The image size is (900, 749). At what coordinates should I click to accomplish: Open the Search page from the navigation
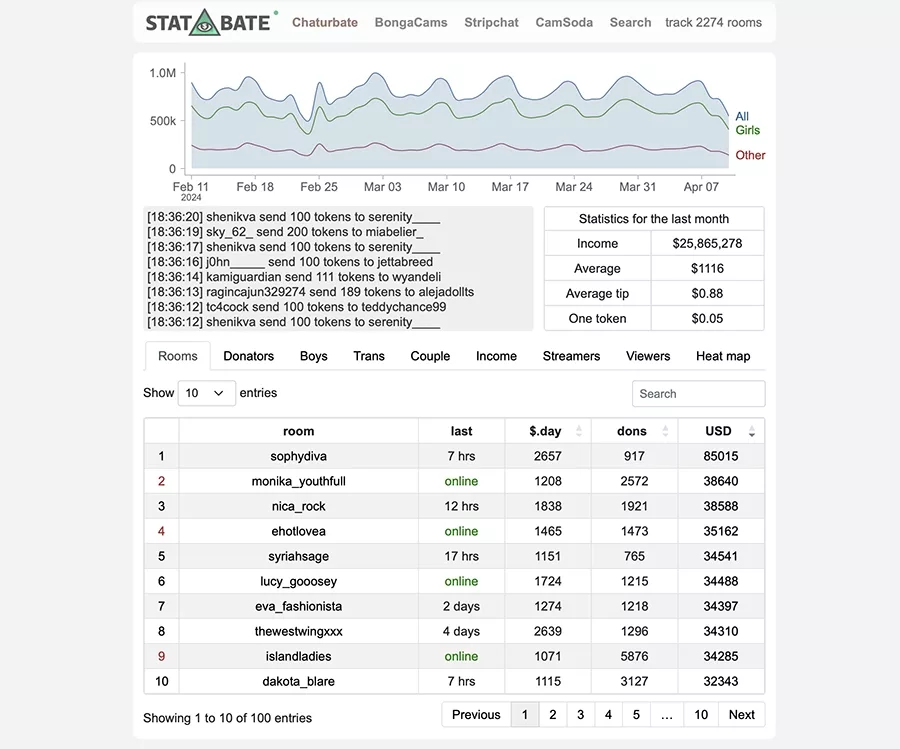click(x=630, y=21)
